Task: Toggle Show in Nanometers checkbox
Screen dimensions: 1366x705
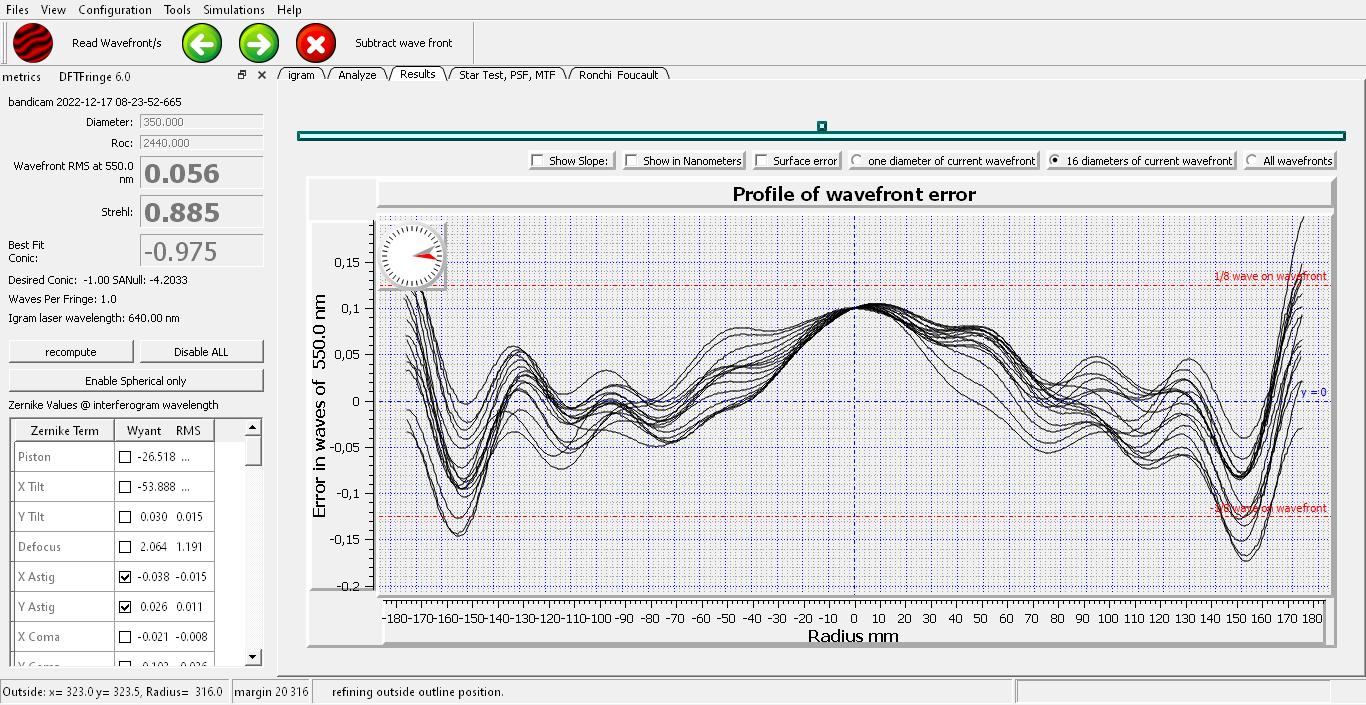Action: pyautogui.click(x=632, y=161)
